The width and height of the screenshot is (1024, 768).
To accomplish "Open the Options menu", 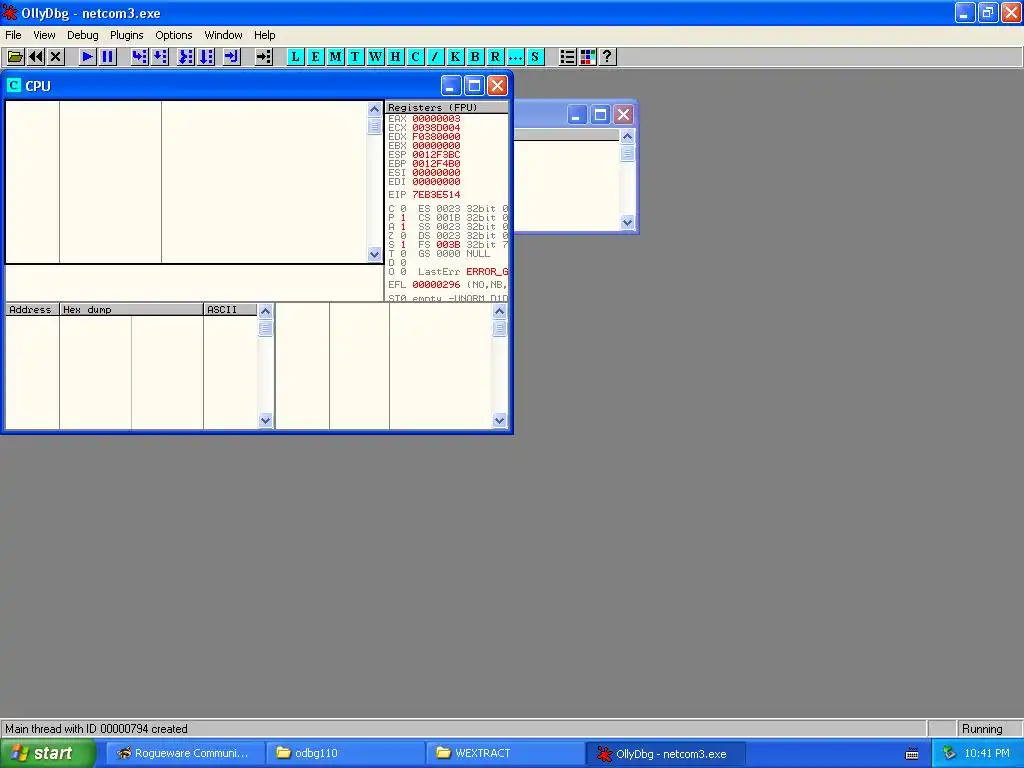I will point(174,35).
